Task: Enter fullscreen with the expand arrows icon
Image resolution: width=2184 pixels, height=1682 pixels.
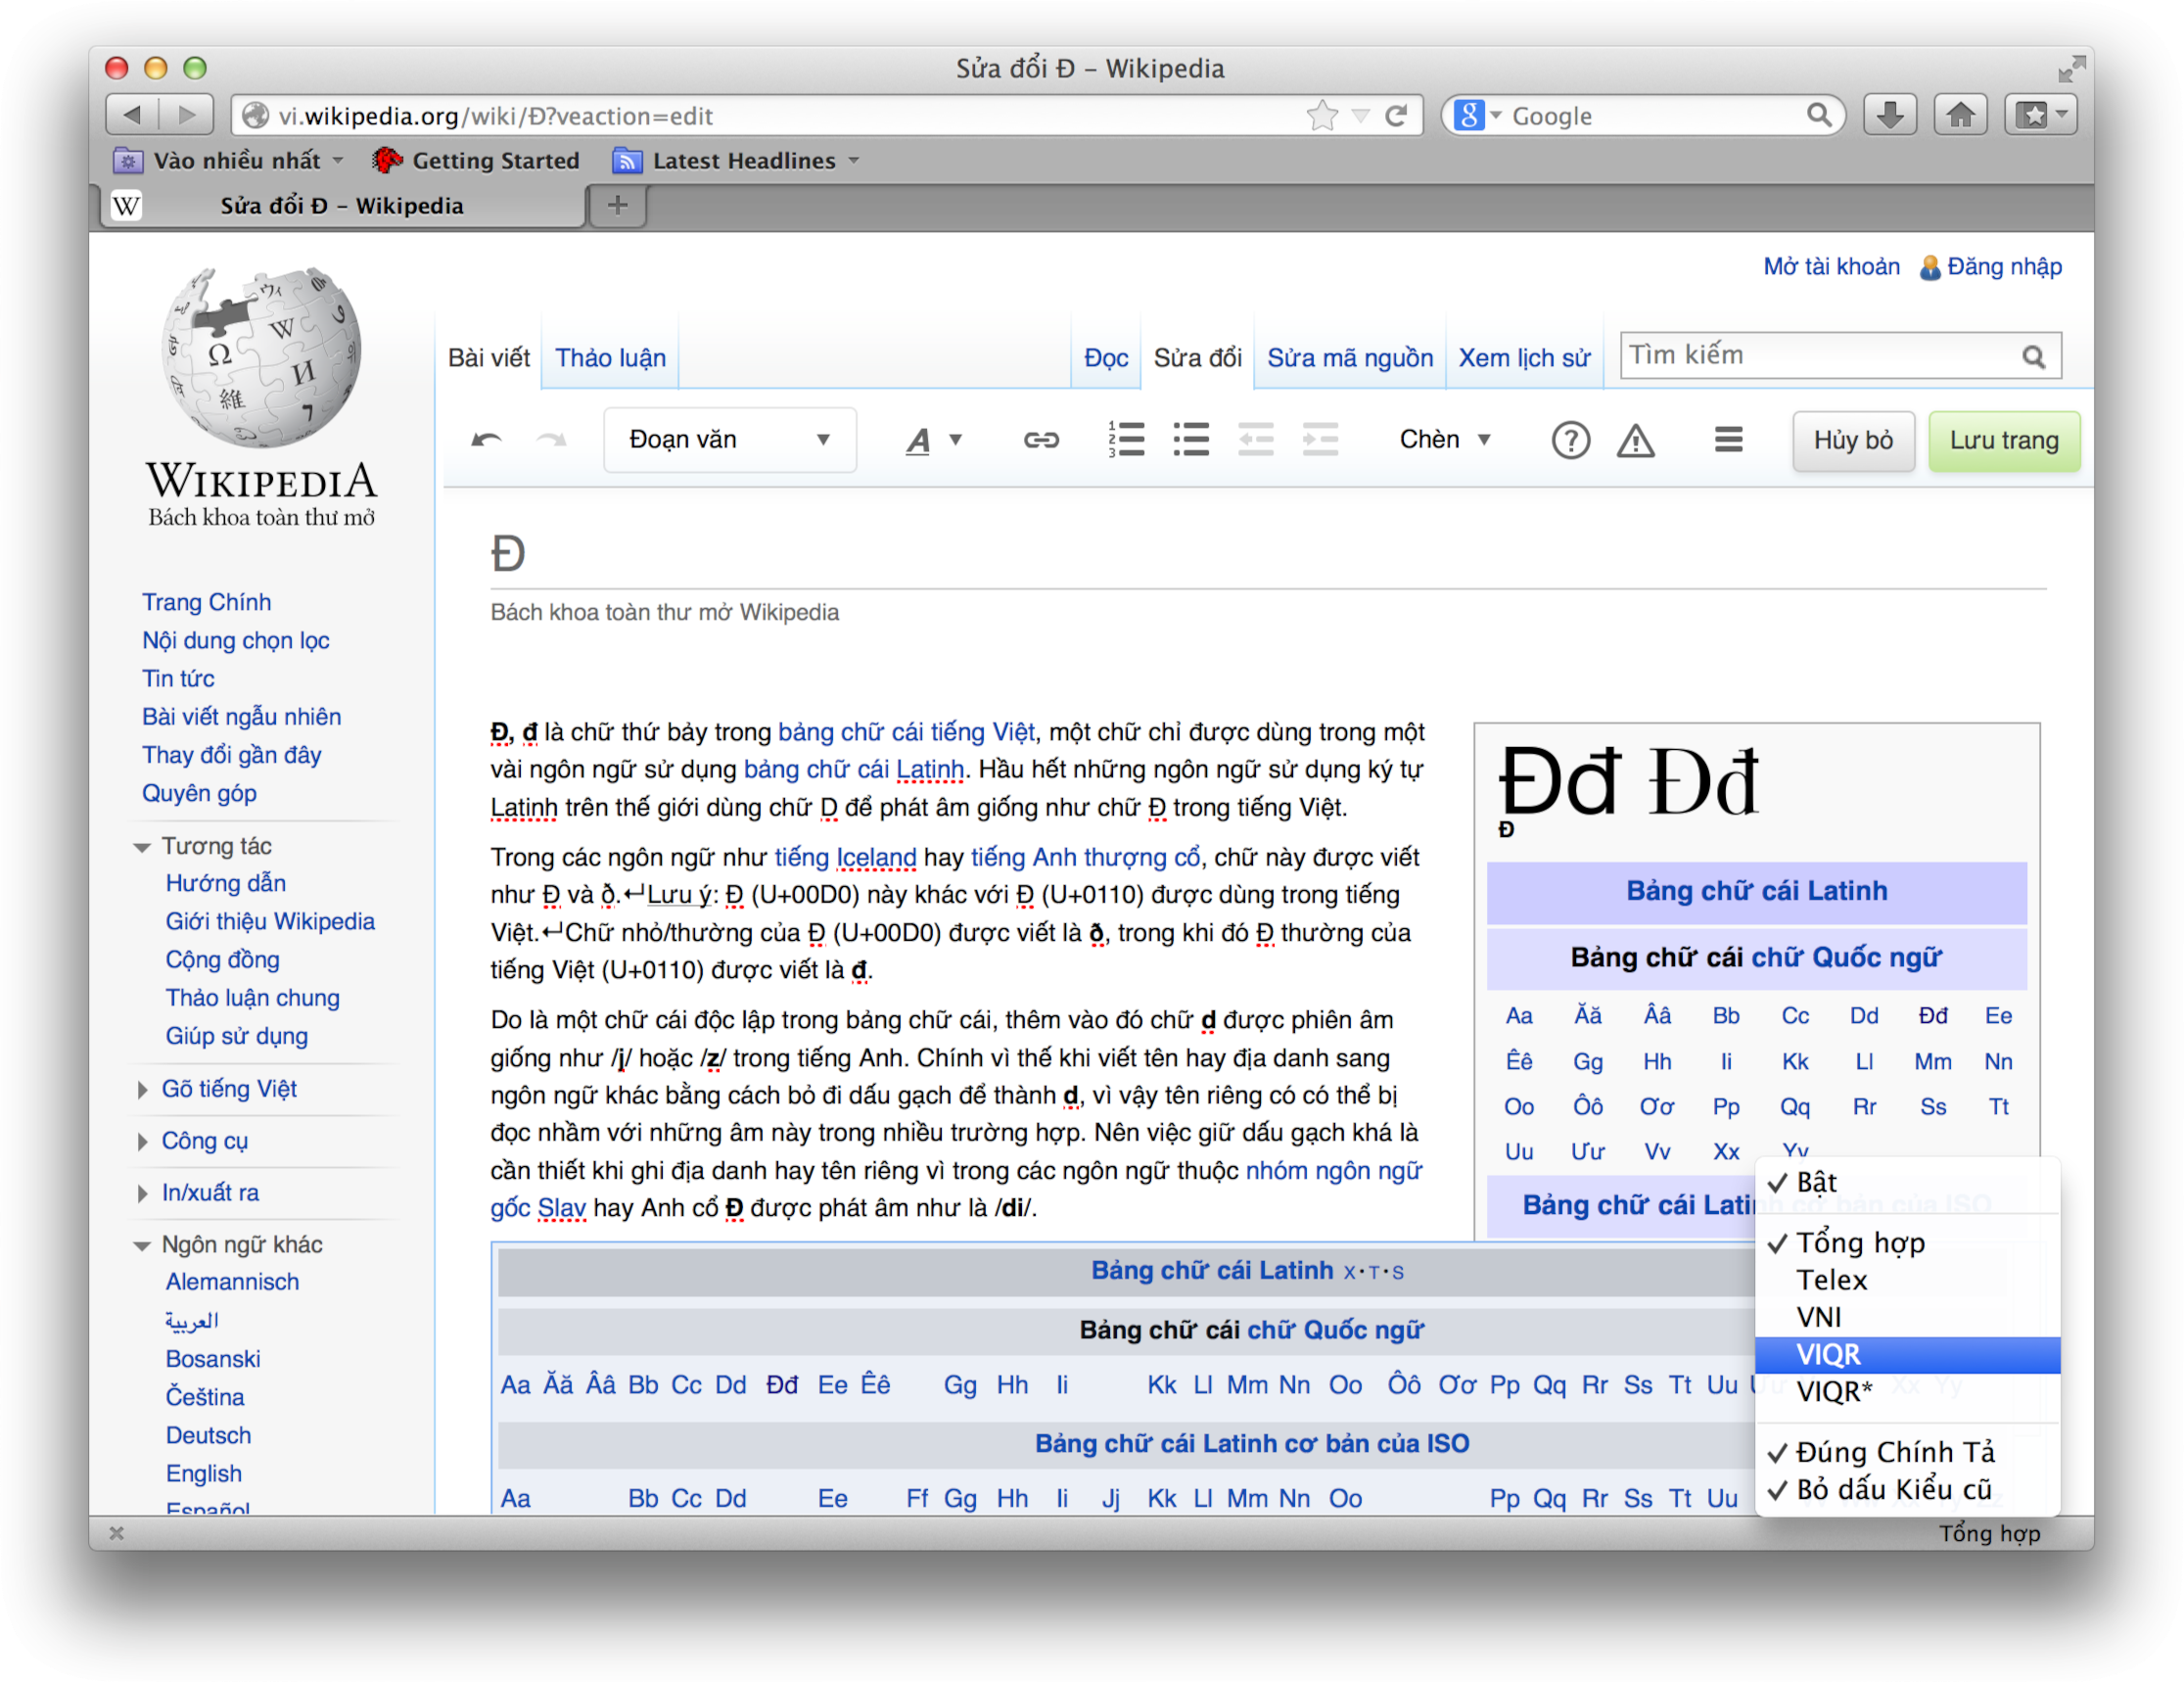Action: click(x=2071, y=68)
